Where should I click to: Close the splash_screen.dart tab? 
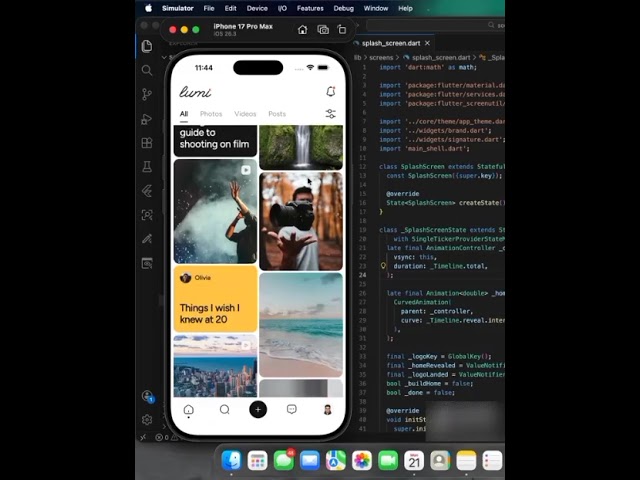(427, 43)
